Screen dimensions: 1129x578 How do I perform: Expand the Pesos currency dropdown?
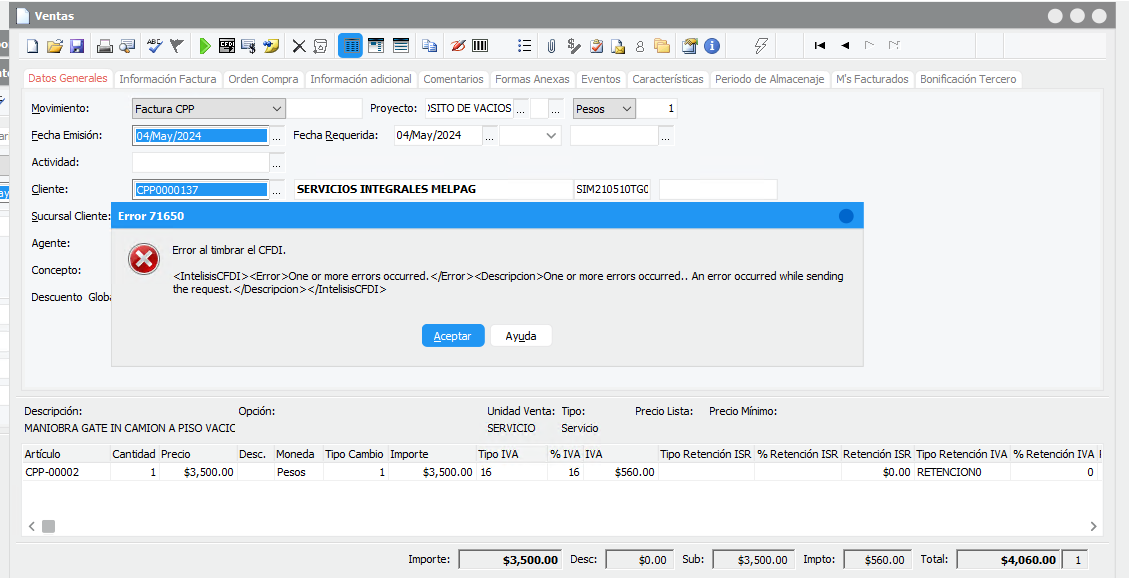[626, 109]
